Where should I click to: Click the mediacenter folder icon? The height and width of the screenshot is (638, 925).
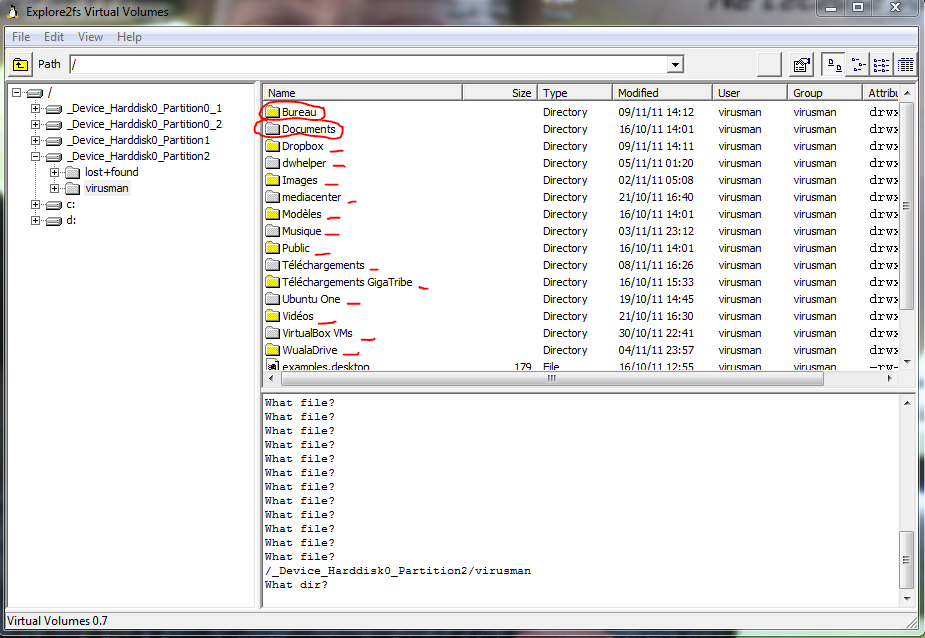(272, 197)
